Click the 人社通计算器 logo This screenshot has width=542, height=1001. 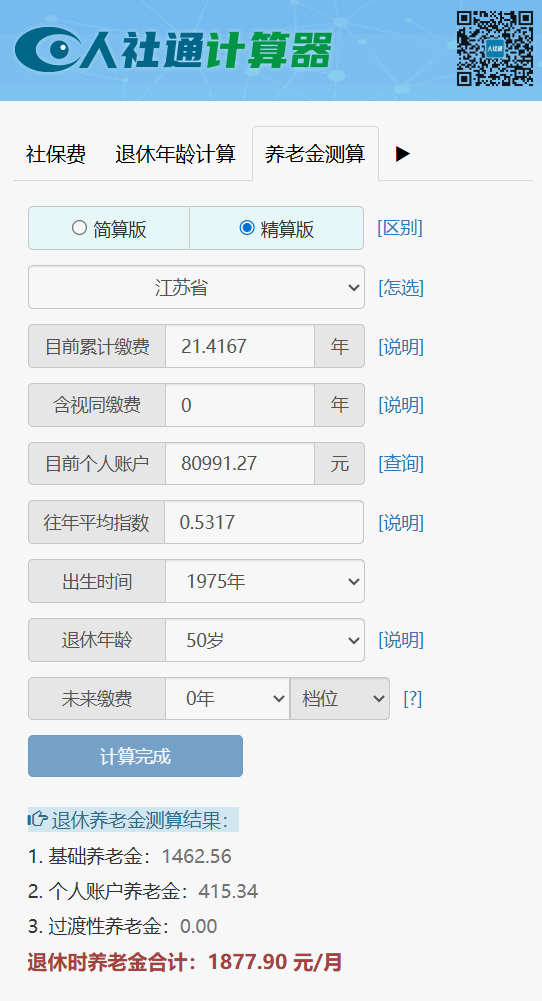pyautogui.click(x=173, y=49)
